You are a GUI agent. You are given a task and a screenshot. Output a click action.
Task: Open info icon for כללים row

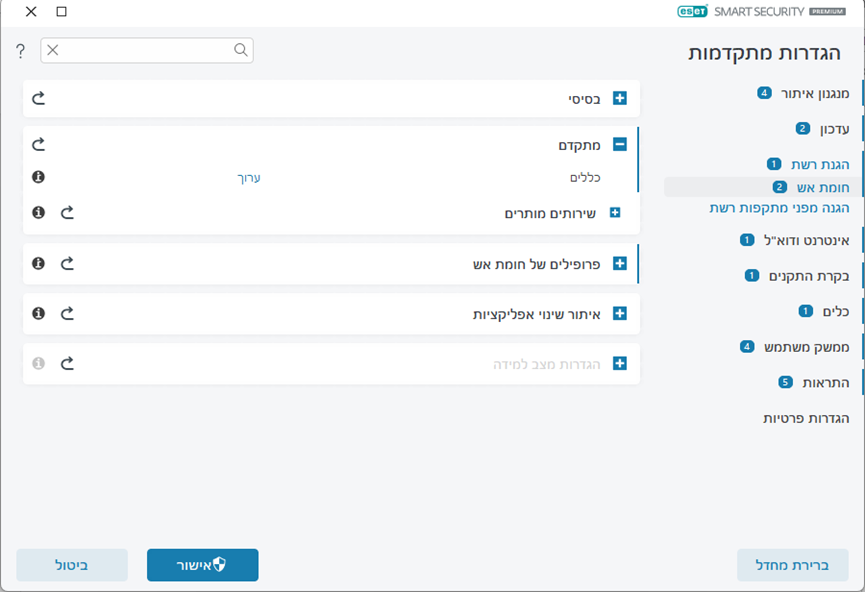point(38,177)
